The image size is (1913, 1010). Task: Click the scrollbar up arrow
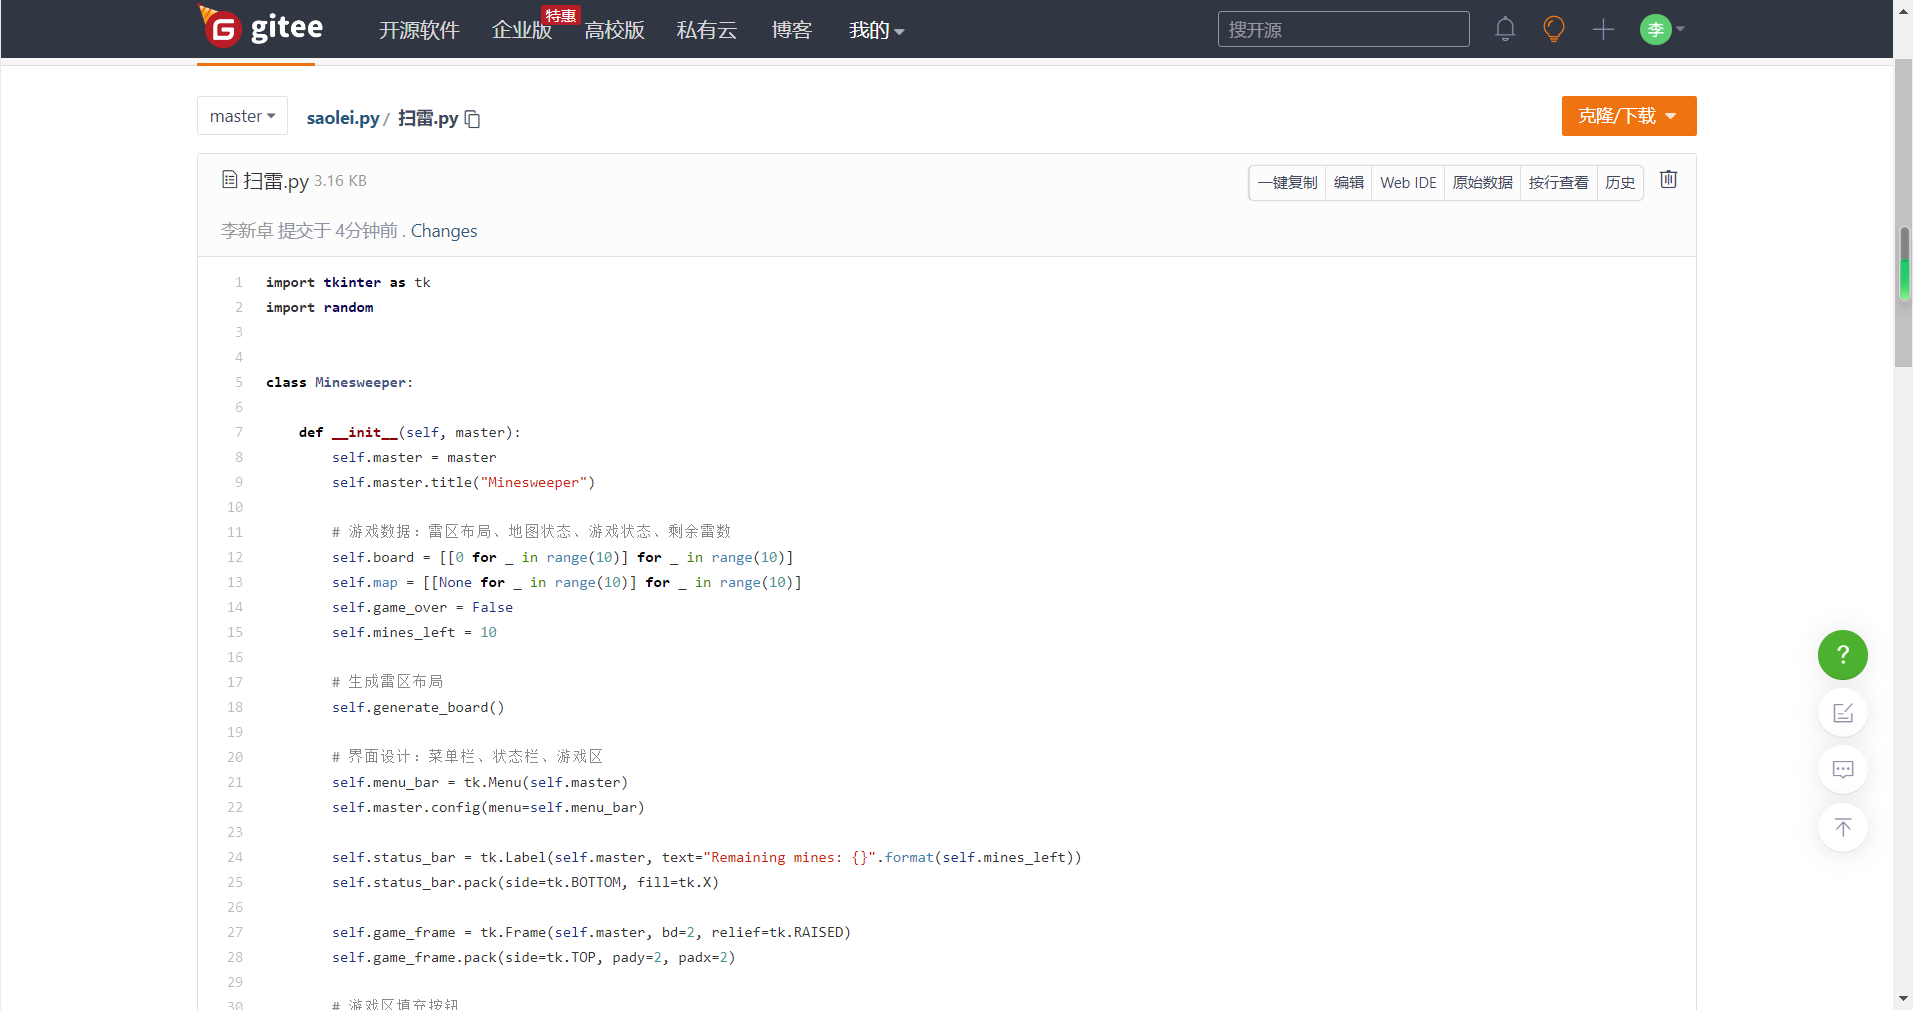coord(1904,9)
